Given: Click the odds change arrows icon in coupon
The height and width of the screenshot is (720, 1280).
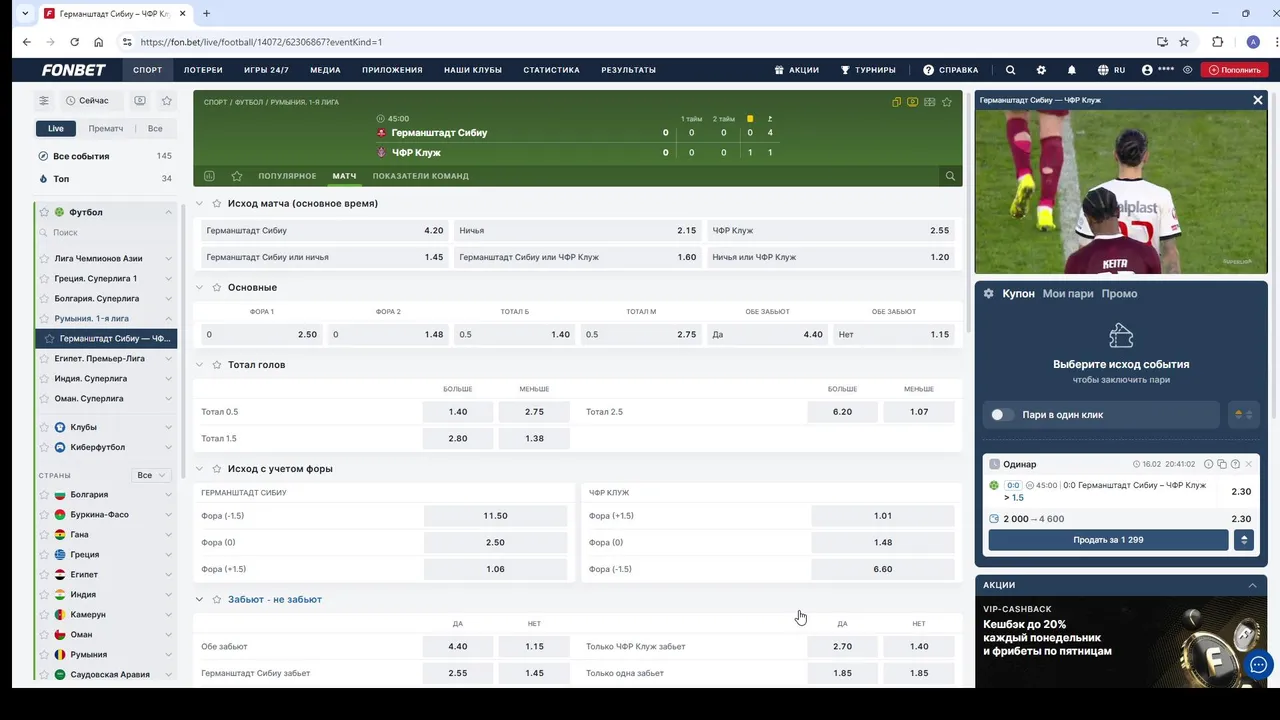Looking at the screenshot, I should click(1244, 415).
